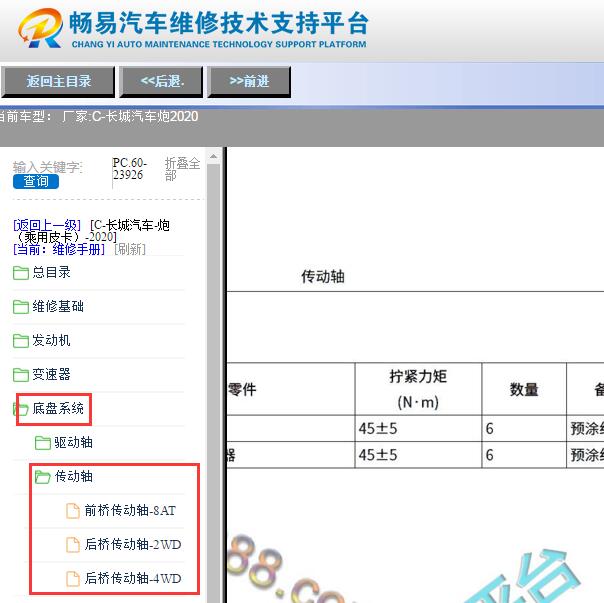The height and width of the screenshot is (603, 604).
Task: Click the 当前：维修手册 link
Action: [59, 249]
